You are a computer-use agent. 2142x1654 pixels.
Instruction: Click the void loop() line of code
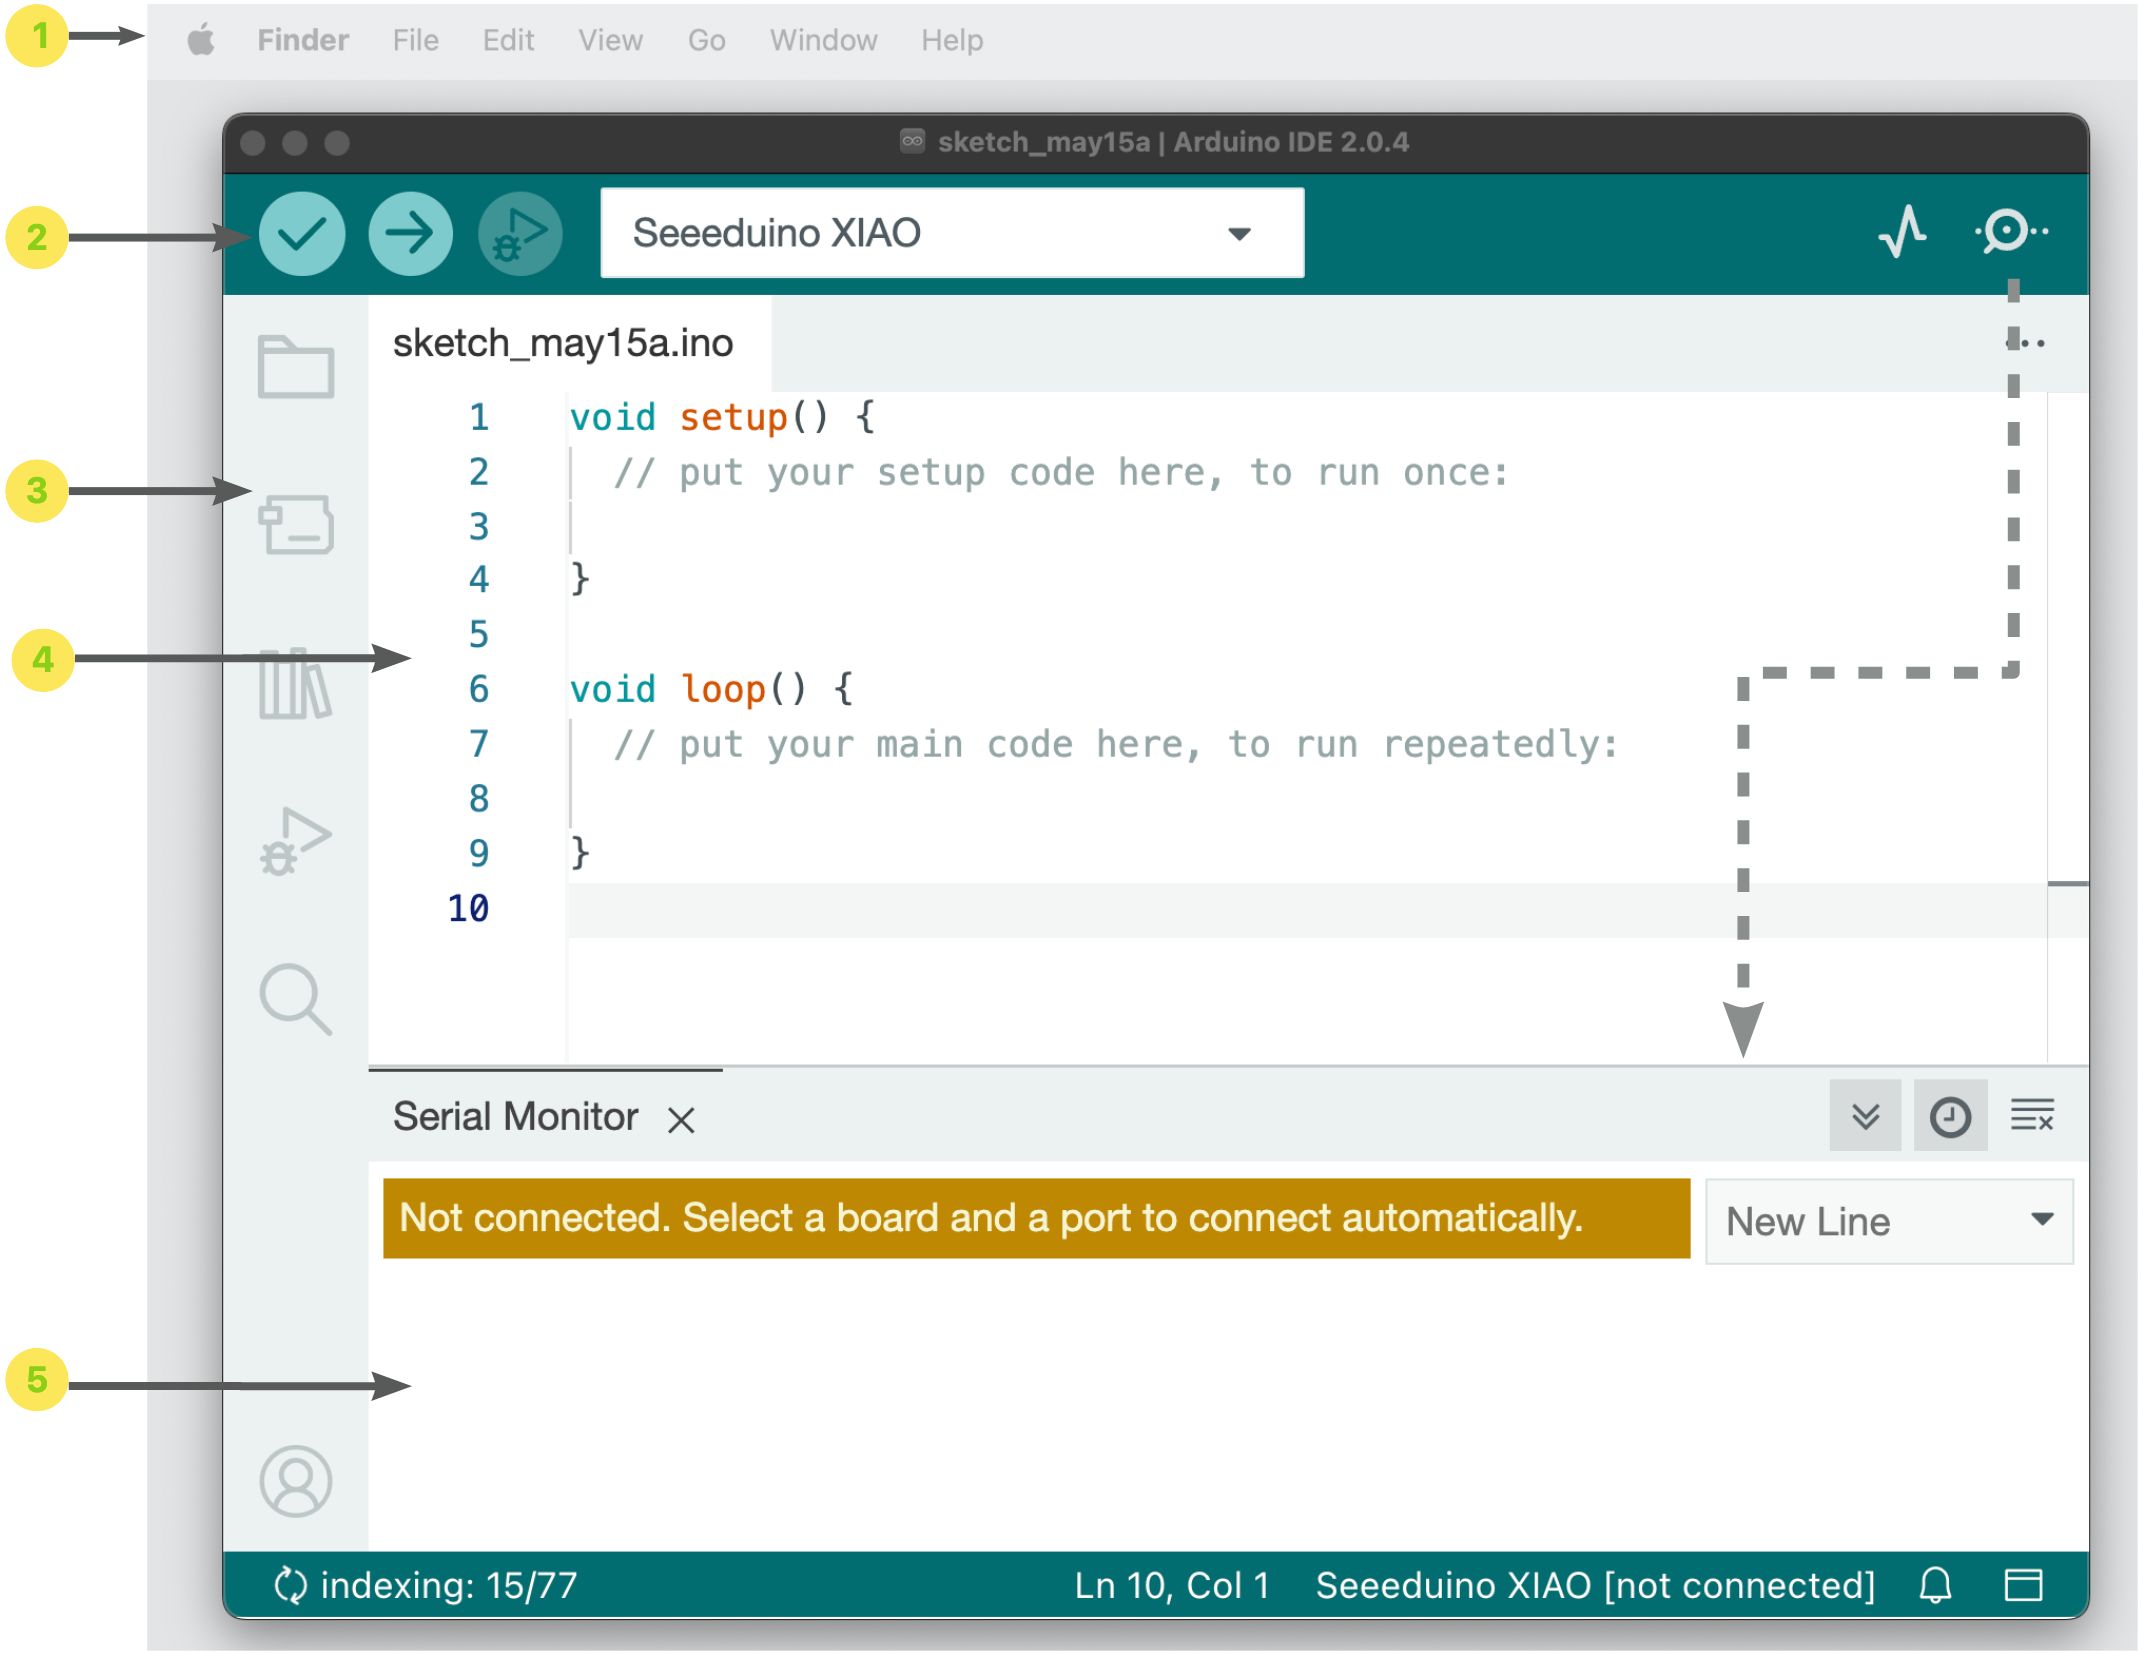[x=711, y=689]
